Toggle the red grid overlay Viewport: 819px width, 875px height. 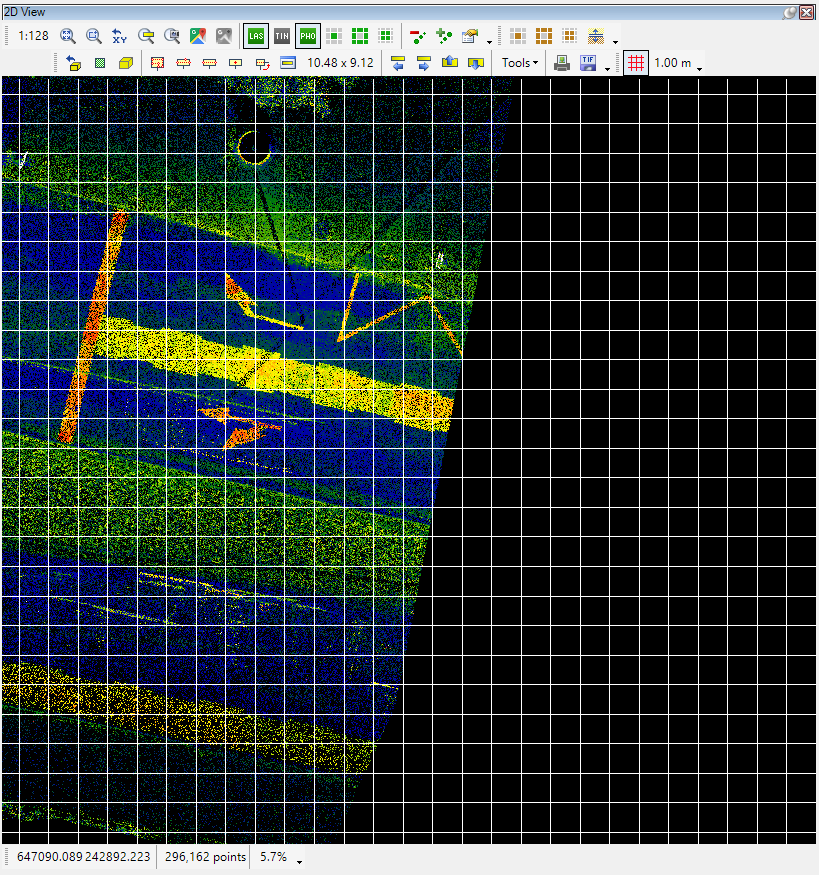(x=636, y=63)
